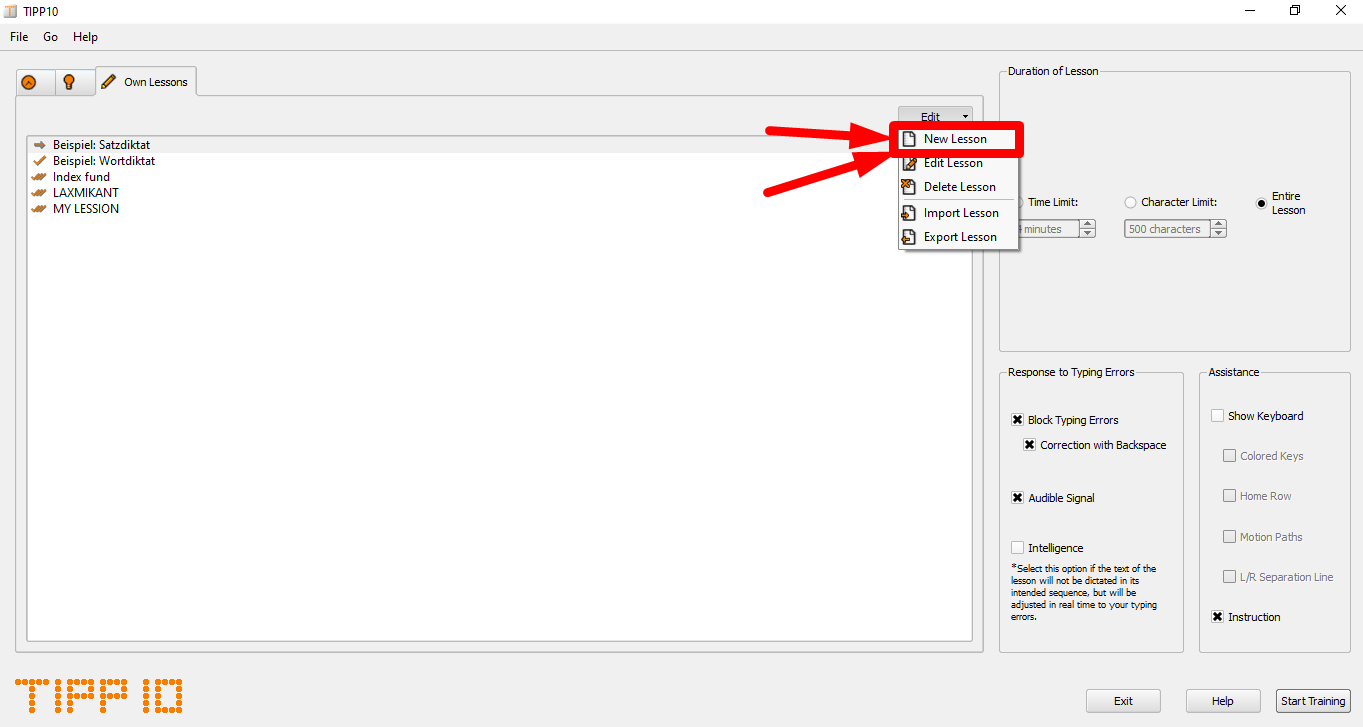Click the Edit Lesson pencil icon
1363x727 pixels.
pos(909,163)
